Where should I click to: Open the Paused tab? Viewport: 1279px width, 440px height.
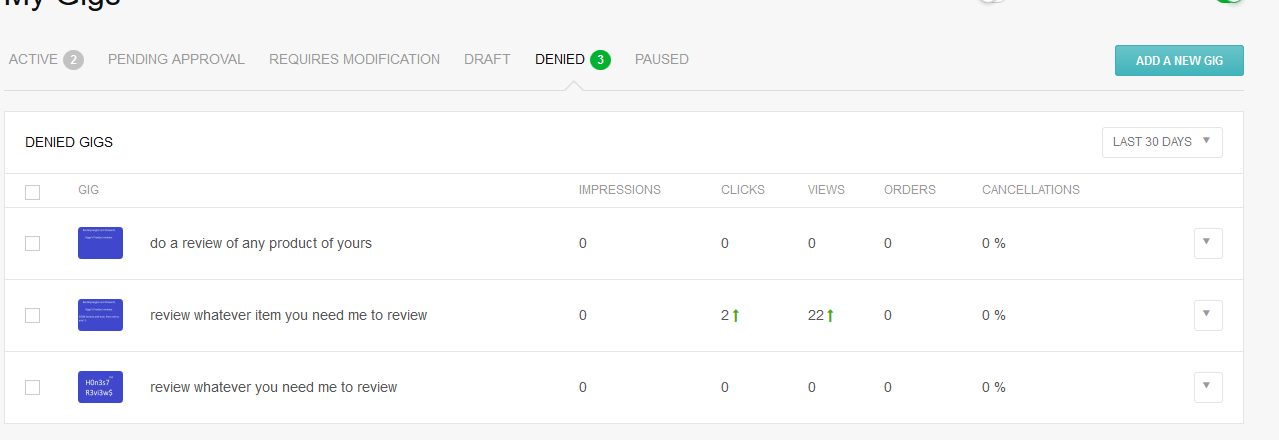coord(662,60)
